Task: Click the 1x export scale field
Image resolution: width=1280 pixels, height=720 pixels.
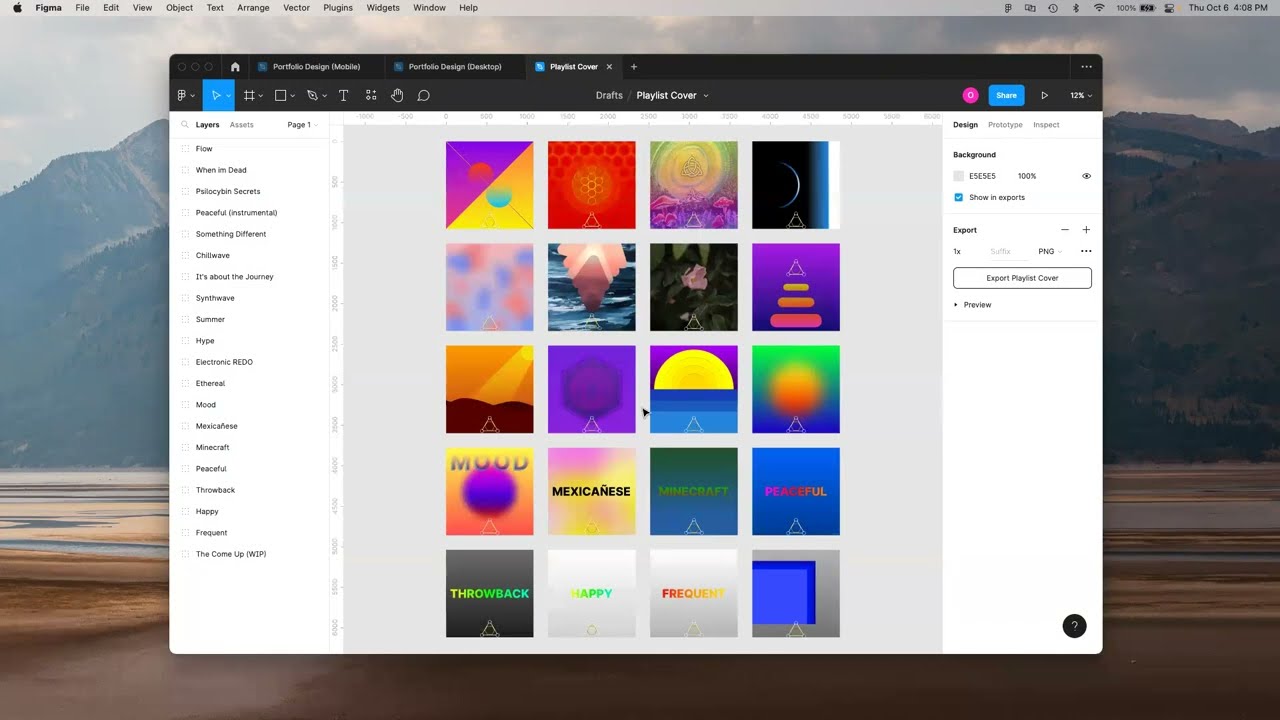Action: coord(957,251)
